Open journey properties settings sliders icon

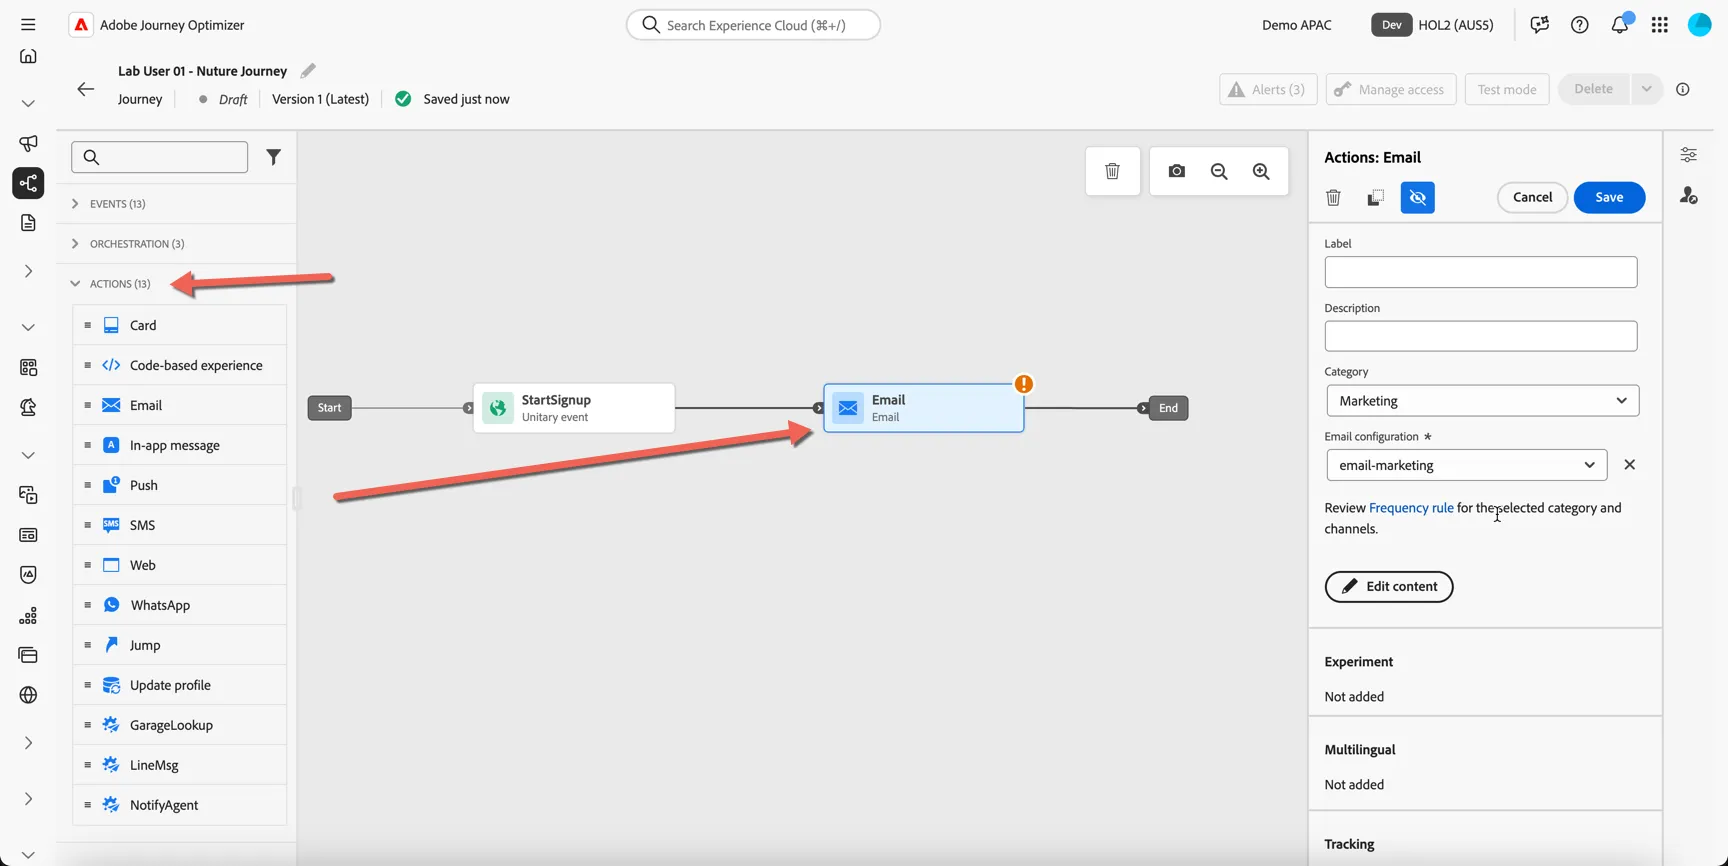pyautogui.click(x=1688, y=155)
